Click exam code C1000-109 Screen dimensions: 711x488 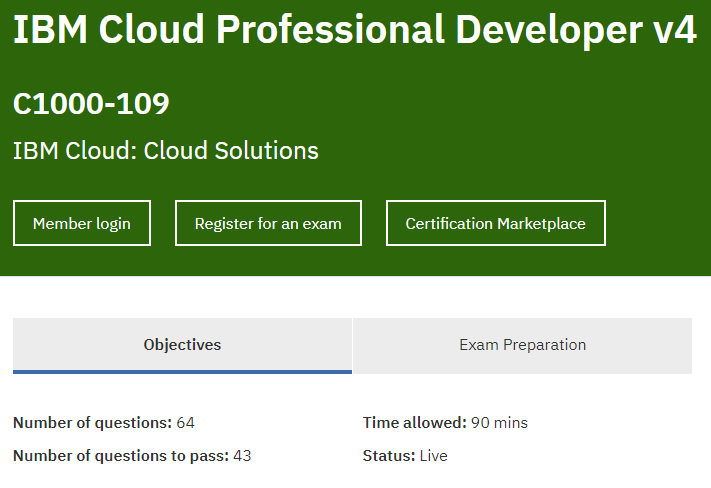[91, 104]
